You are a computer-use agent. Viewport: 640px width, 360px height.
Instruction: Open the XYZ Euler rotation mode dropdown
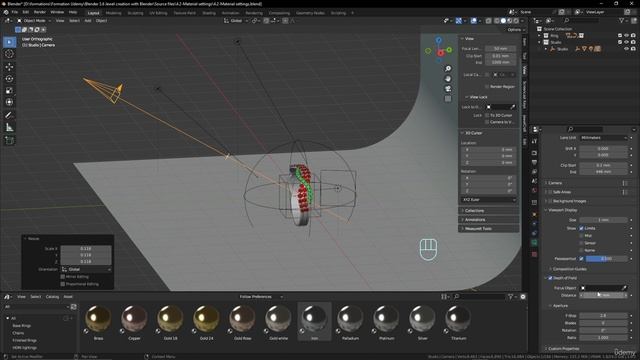point(489,200)
